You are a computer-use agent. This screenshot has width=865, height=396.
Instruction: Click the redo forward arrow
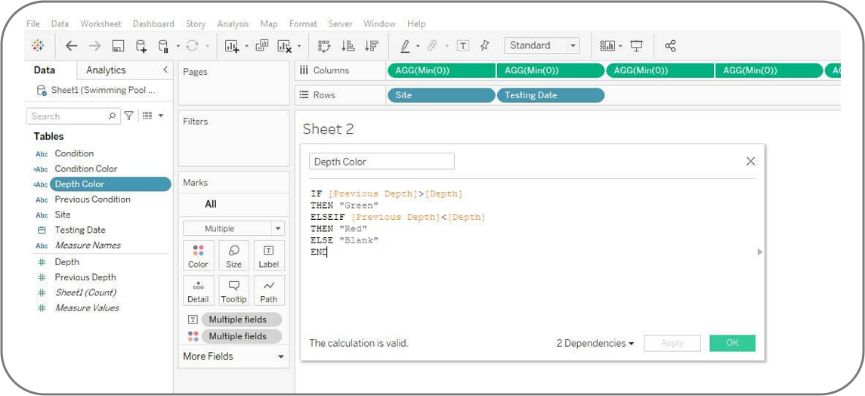[x=95, y=46]
